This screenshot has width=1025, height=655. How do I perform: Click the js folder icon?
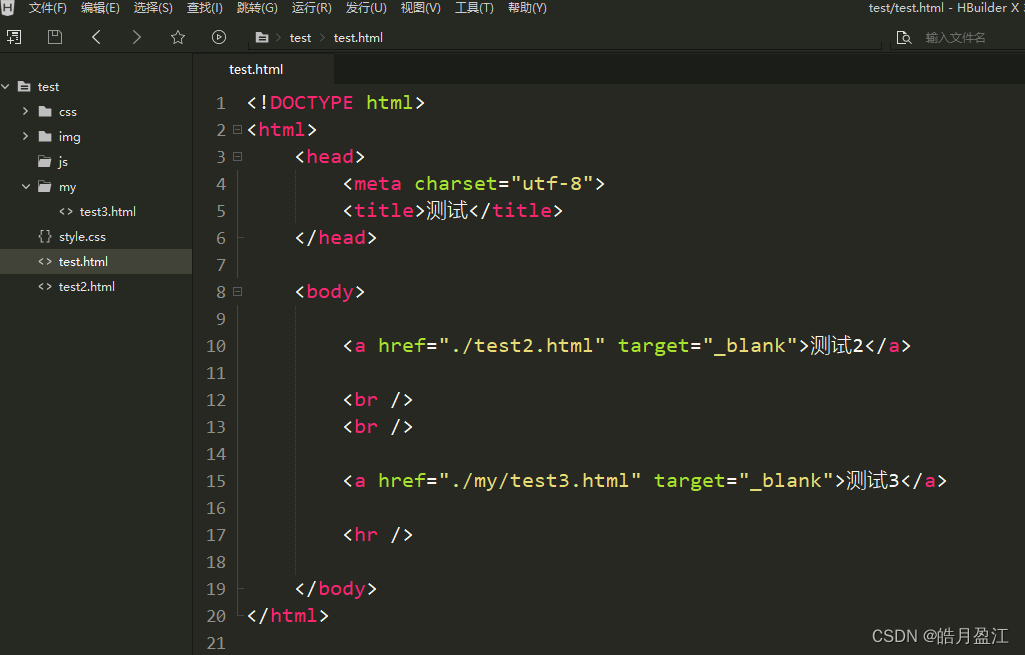[x=45, y=161]
